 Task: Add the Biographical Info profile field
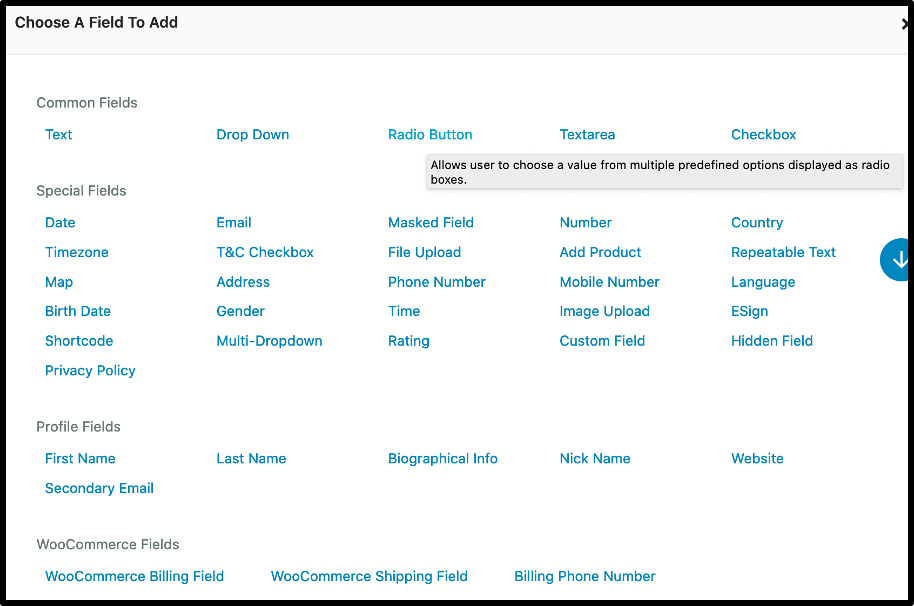click(442, 458)
